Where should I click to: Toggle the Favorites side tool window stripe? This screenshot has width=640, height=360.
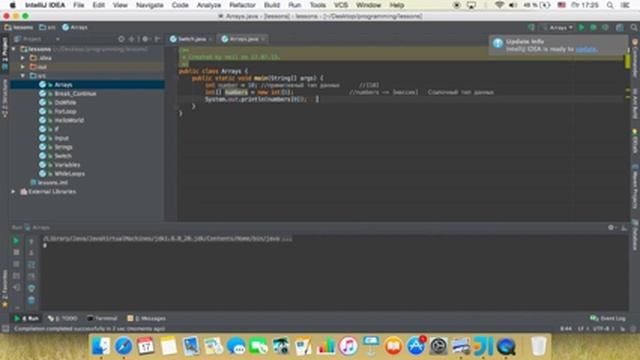(x=4, y=288)
